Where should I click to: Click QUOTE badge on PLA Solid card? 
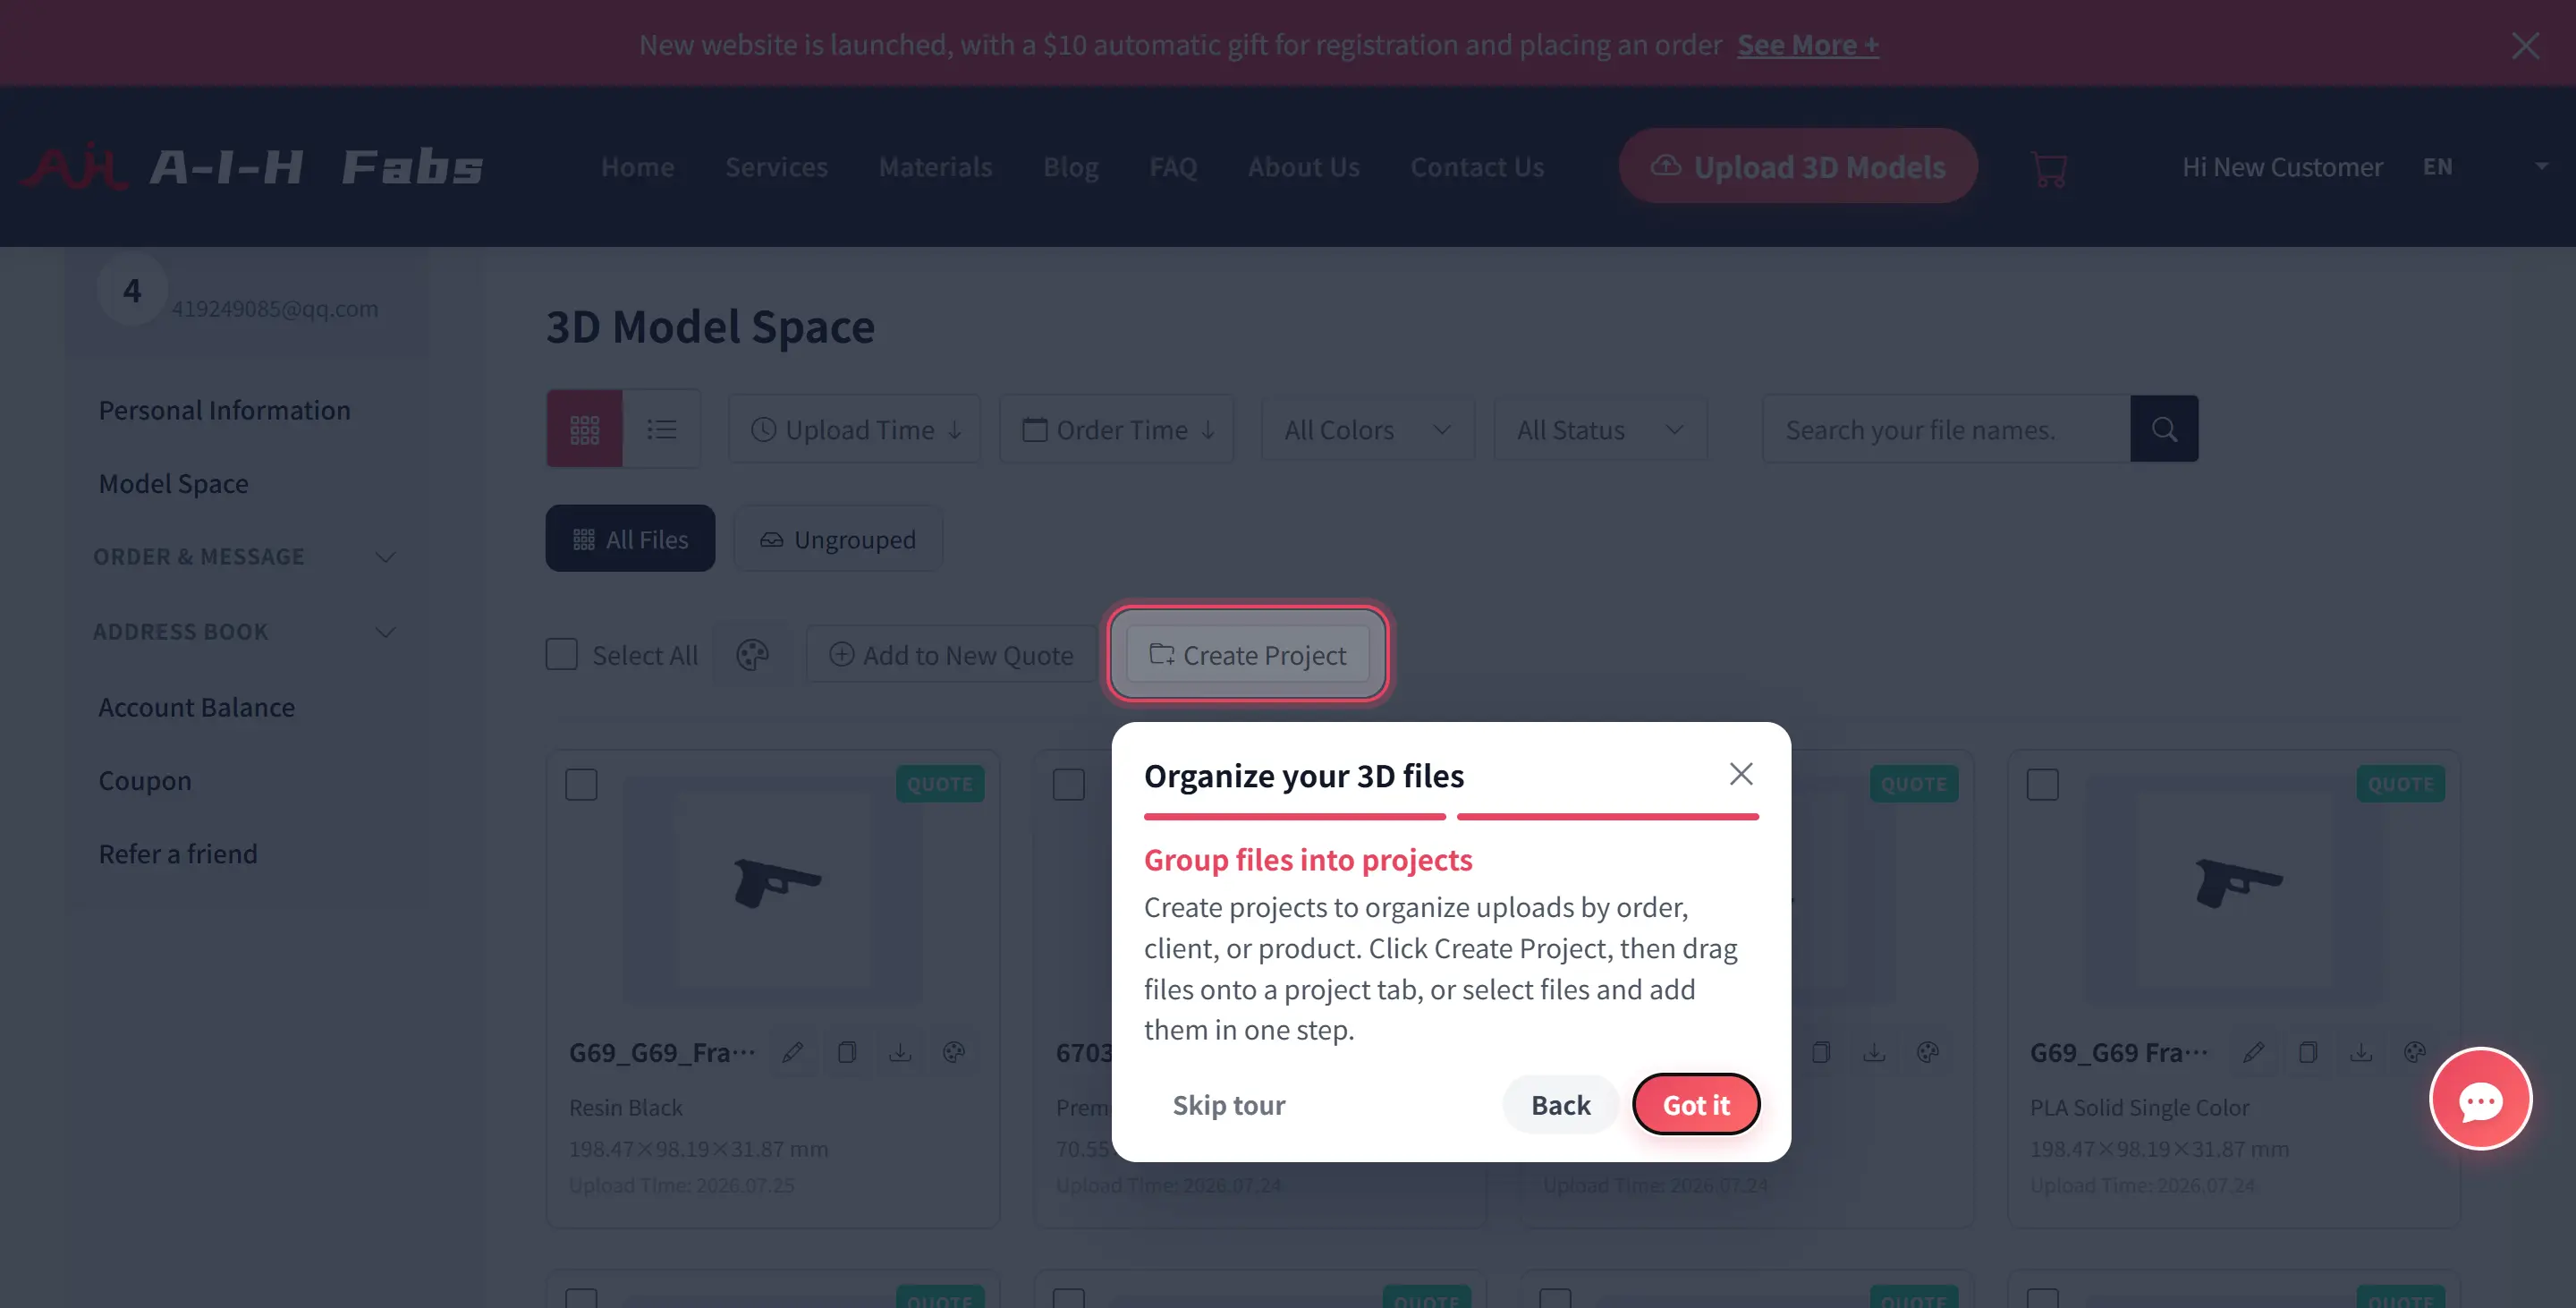(x=2401, y=784)
